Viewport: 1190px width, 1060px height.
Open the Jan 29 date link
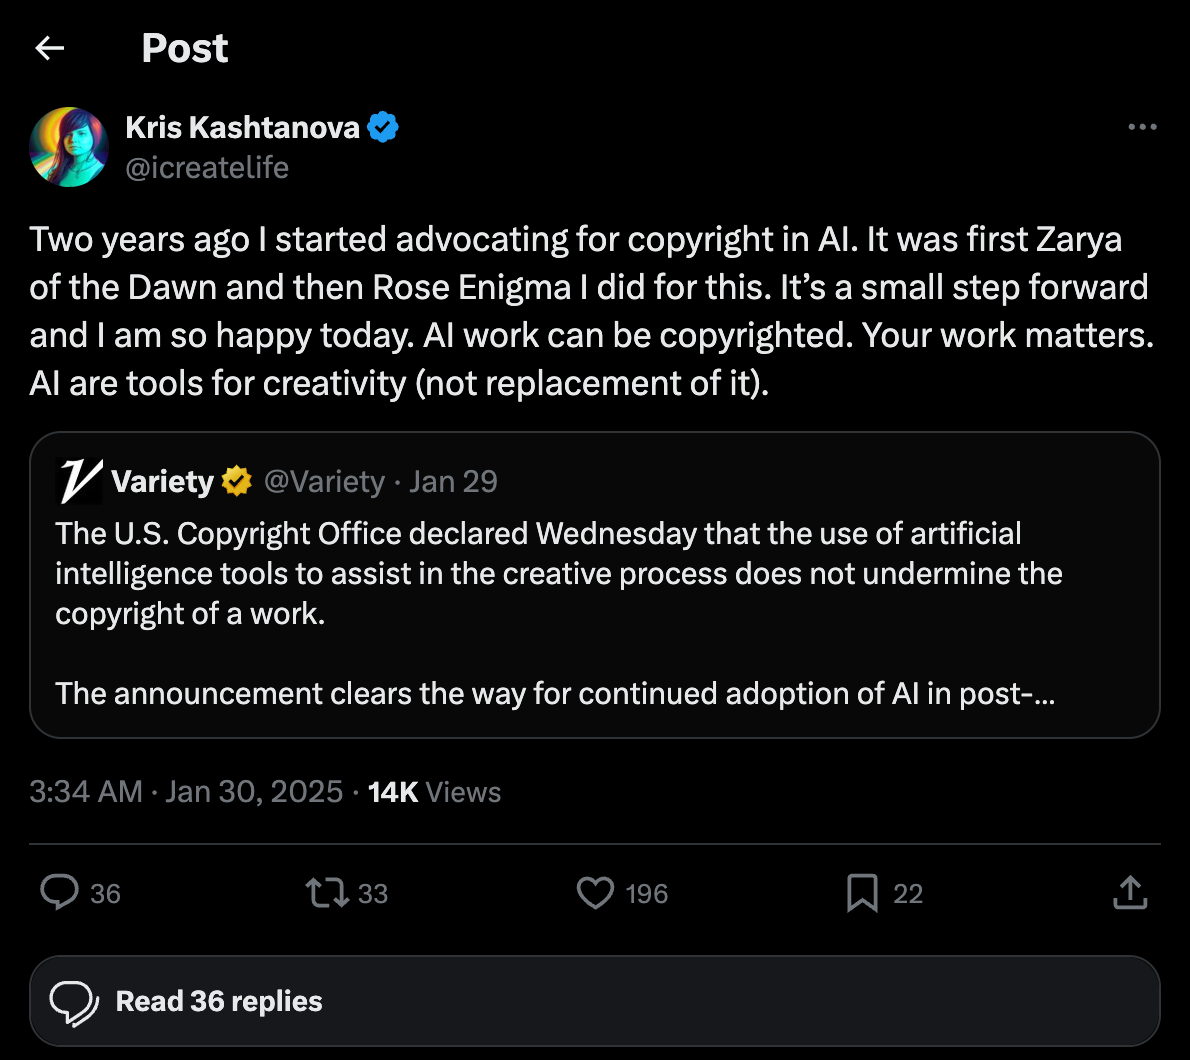tap(453, 480)
